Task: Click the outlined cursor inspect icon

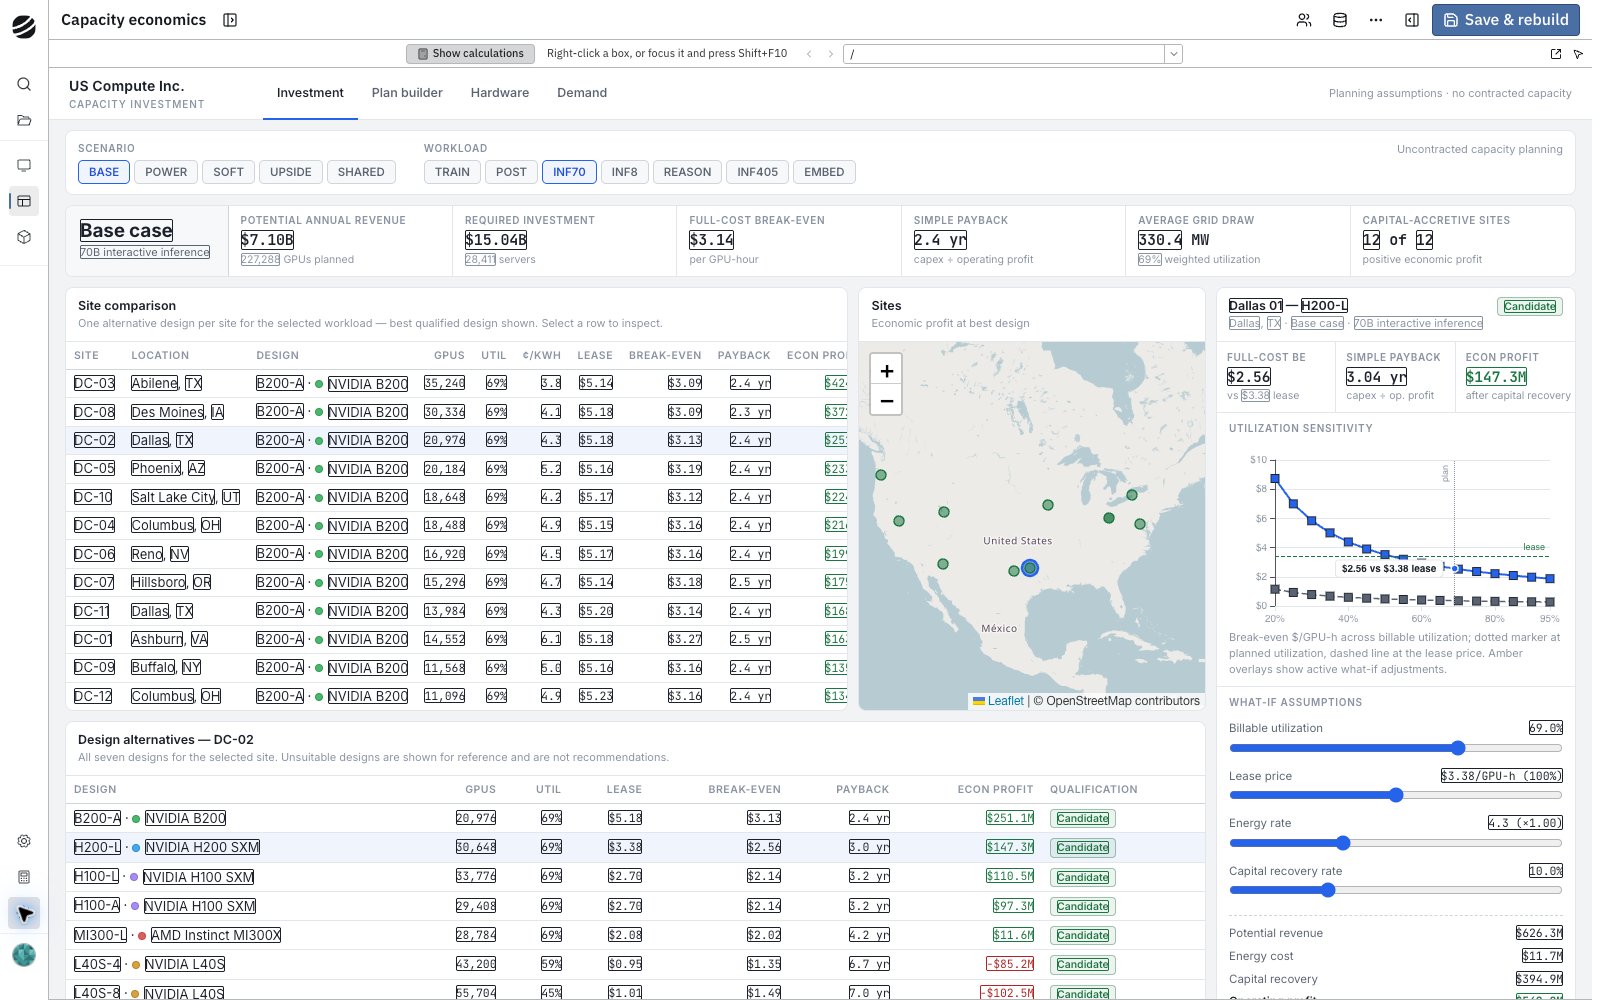Action: pyautogui.click(x=1578, y=54)
